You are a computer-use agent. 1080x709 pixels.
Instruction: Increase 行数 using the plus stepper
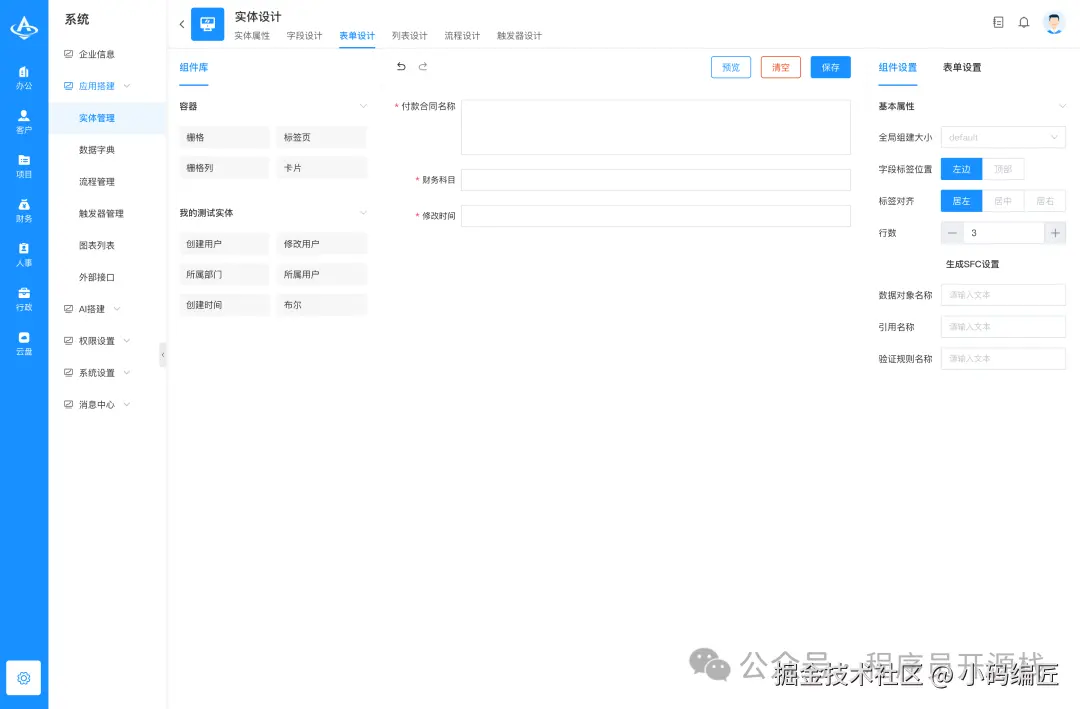pos(1055,232)
